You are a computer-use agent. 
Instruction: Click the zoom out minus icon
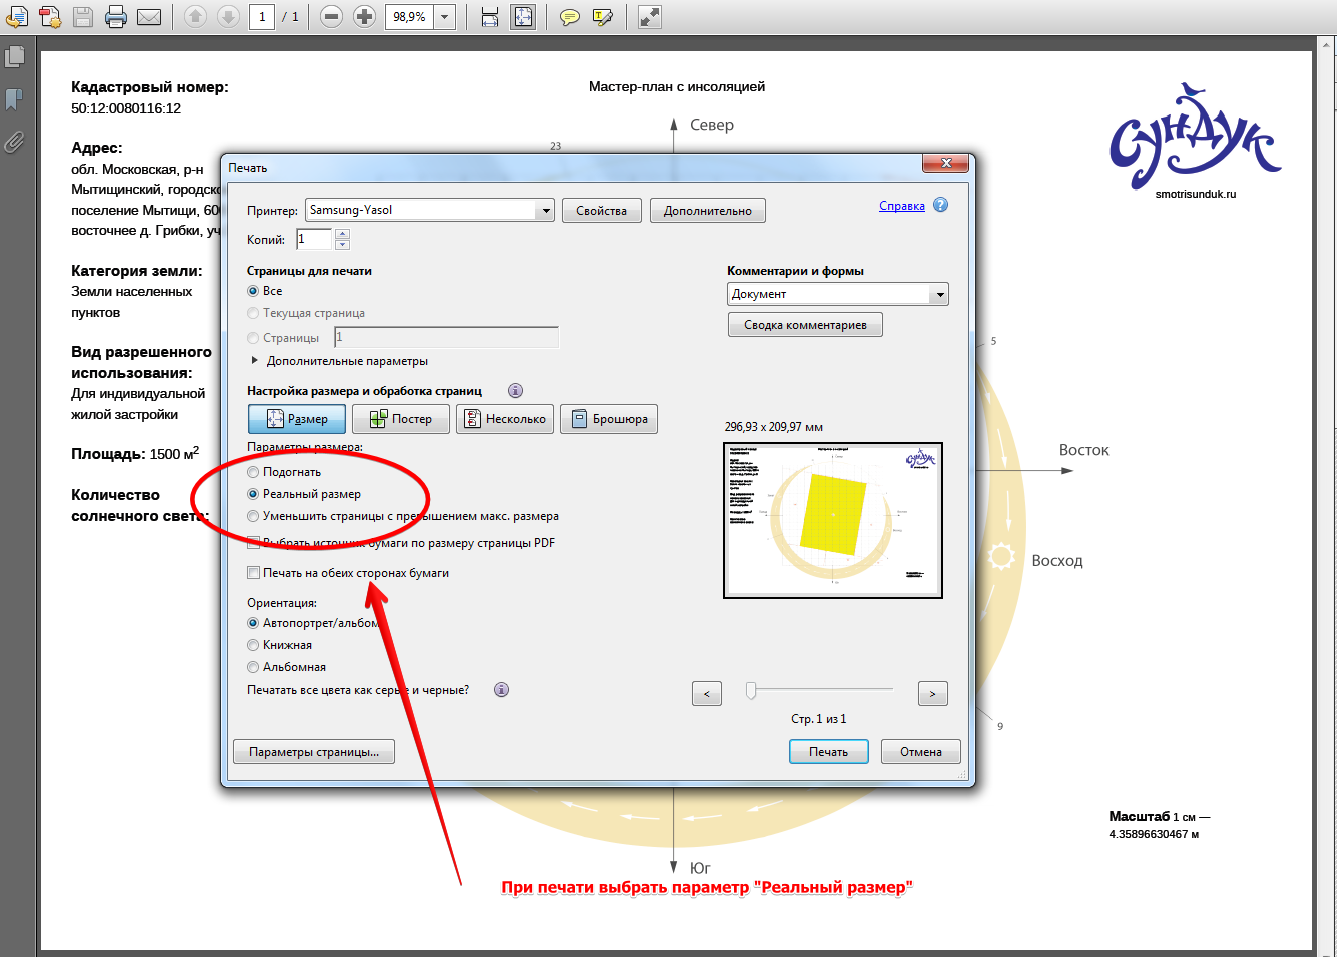coord(332,17)
